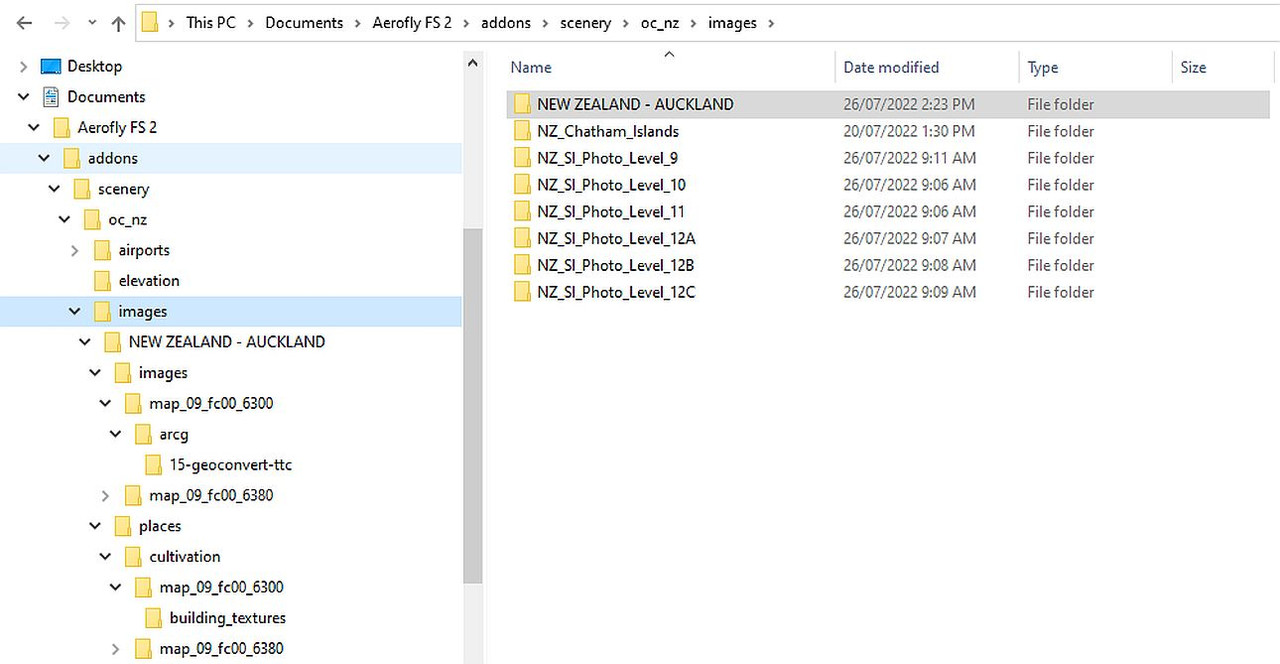The image size is (1280, 664).
Task: Sort by Date modified column header
Action: (891, 67)
